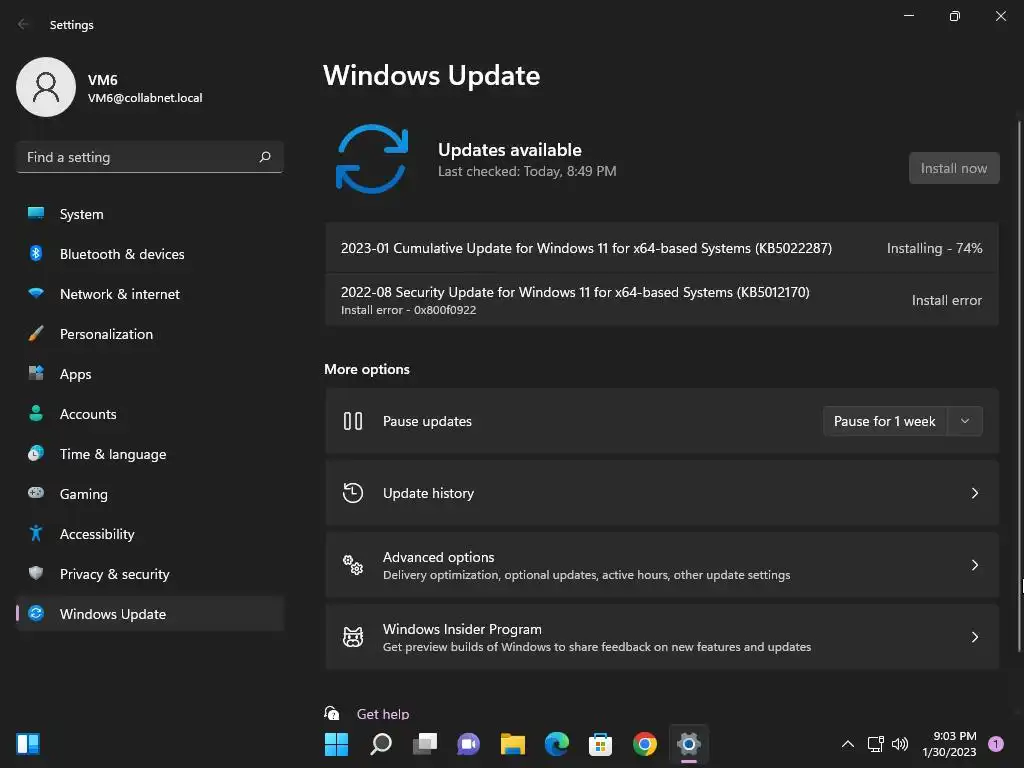This screenshot has height=768, width=1024.
Task: Open the Pause for 1 week dropdown arrow
Action: 965,421
